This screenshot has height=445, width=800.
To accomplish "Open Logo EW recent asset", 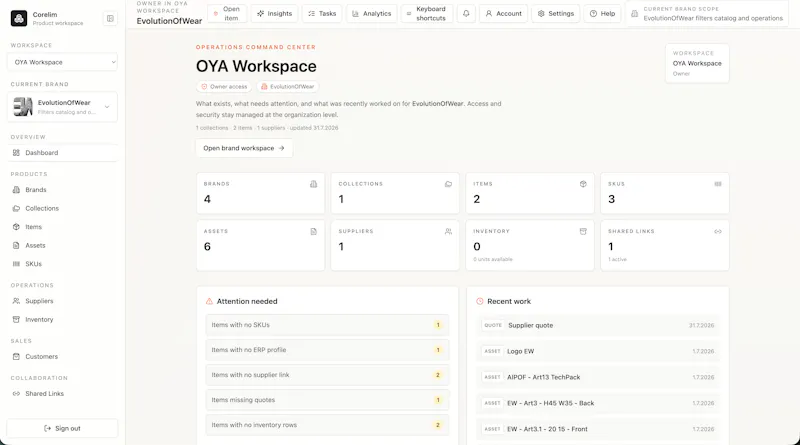I will point(597,351).
